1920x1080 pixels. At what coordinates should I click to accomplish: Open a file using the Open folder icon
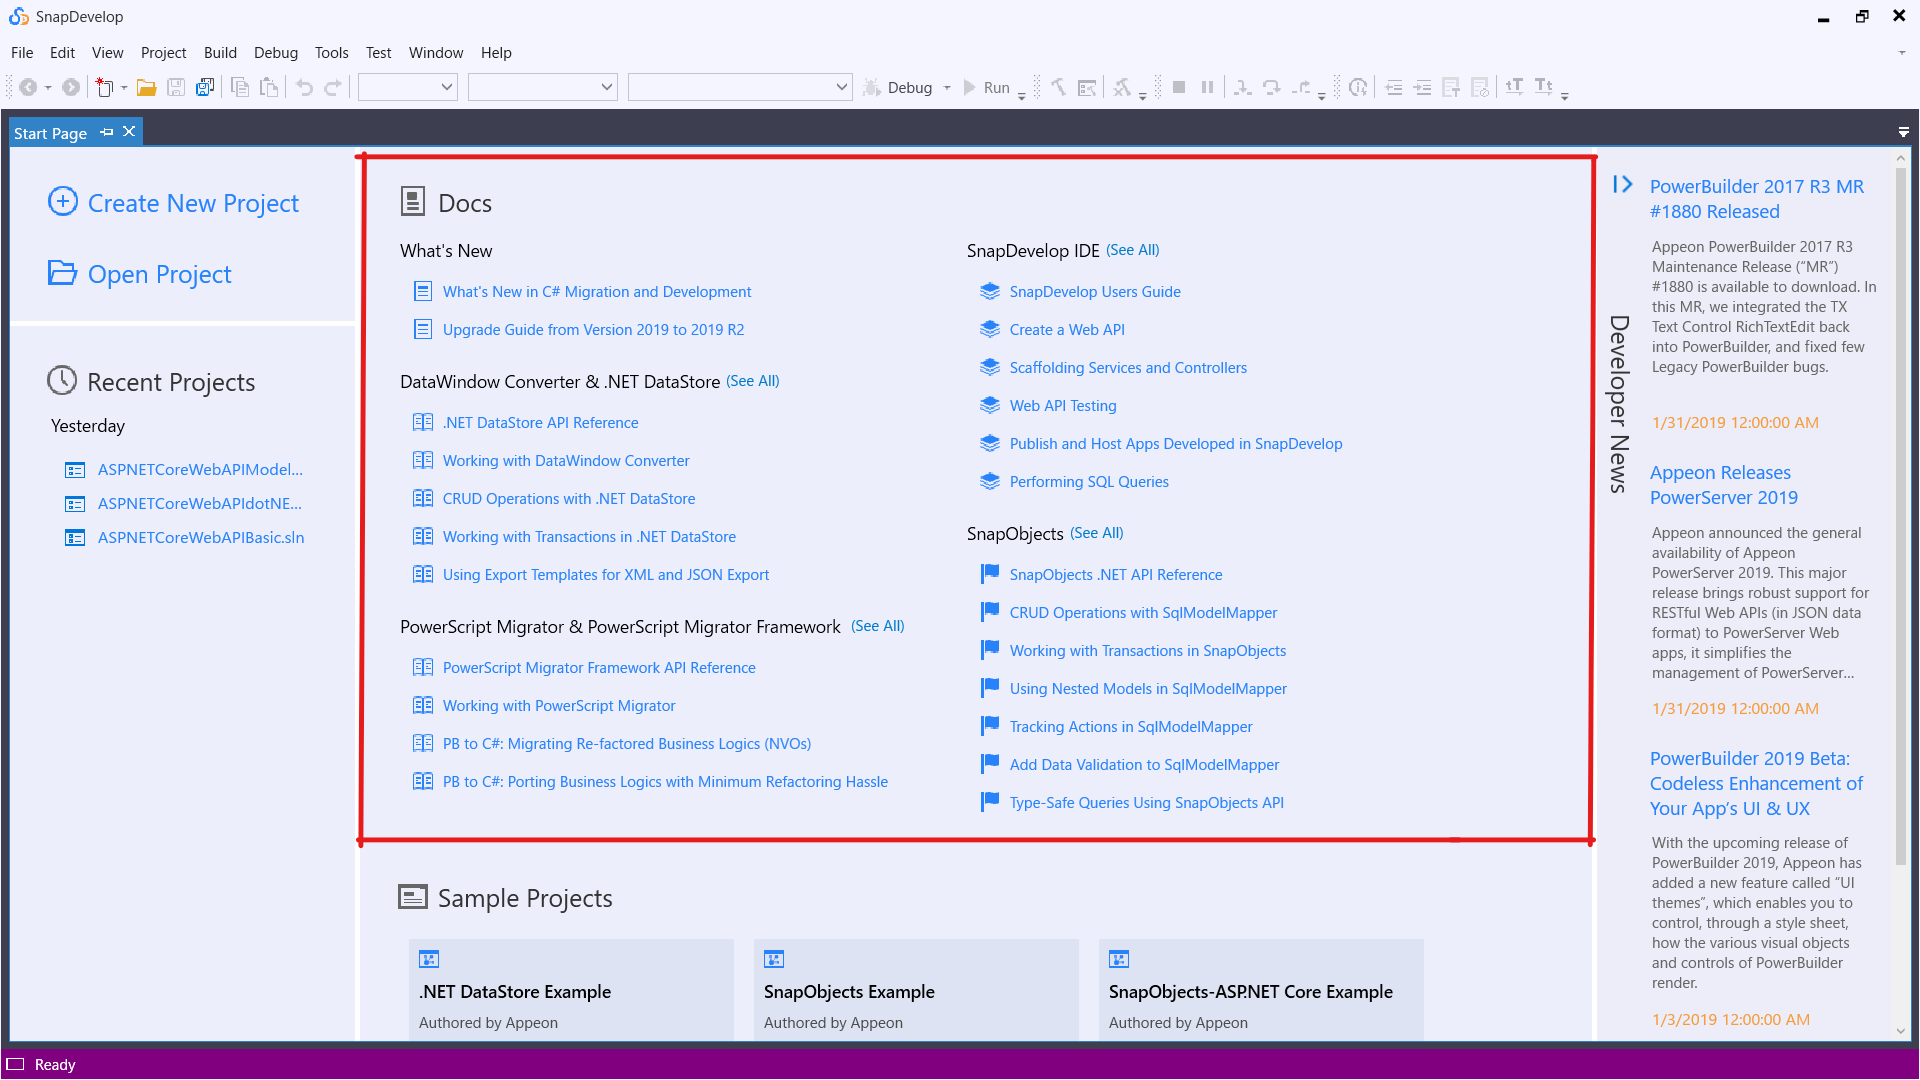[146, 87]
